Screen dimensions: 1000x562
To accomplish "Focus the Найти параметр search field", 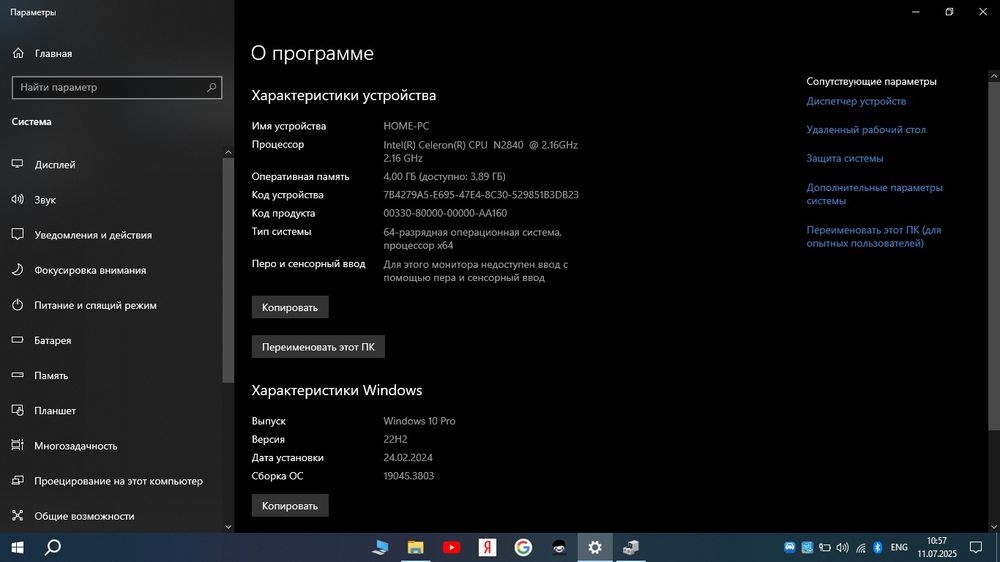I will click(x=117, y=87).
